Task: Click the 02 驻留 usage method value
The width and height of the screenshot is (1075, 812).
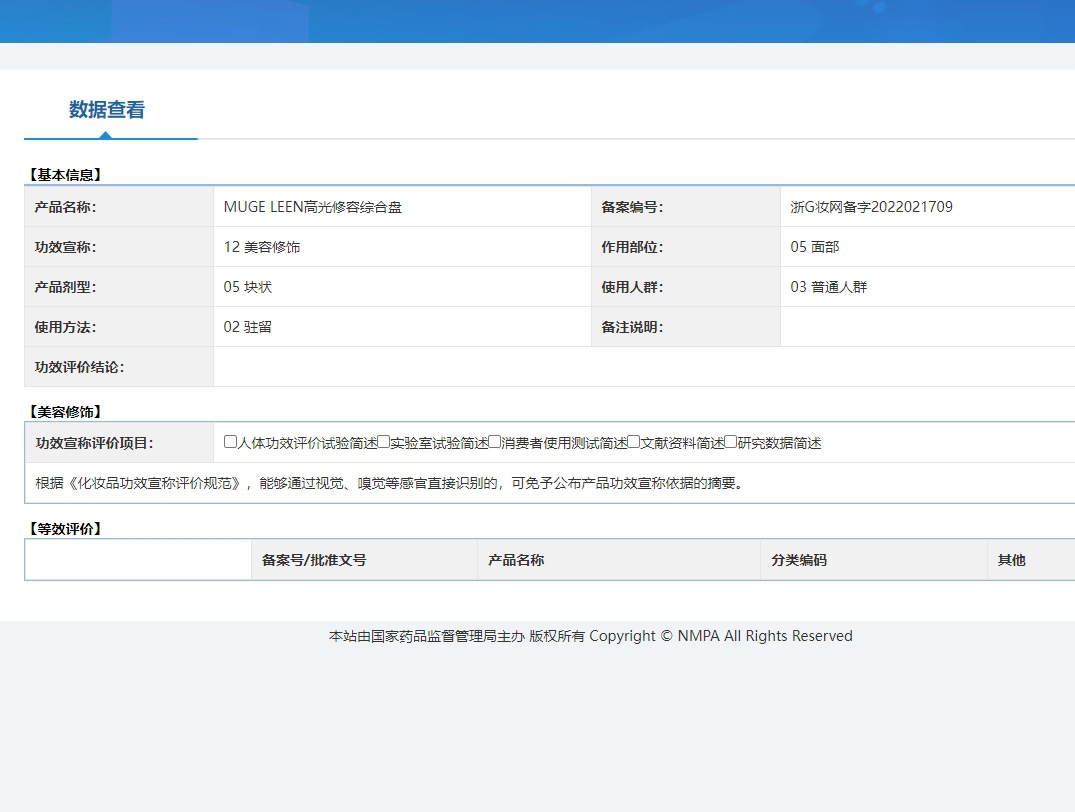Action: [x=248, y=327]
